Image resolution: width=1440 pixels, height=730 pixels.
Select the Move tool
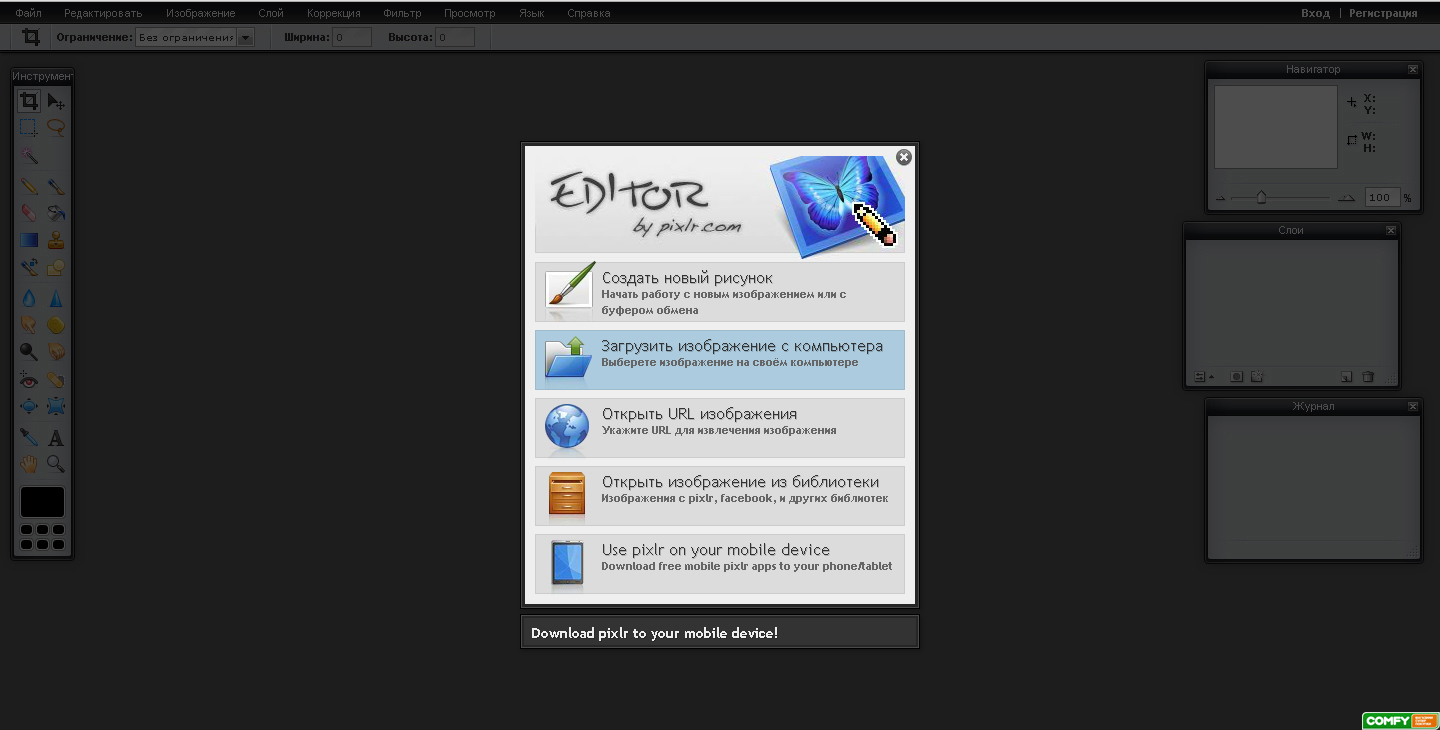[56, 101]
